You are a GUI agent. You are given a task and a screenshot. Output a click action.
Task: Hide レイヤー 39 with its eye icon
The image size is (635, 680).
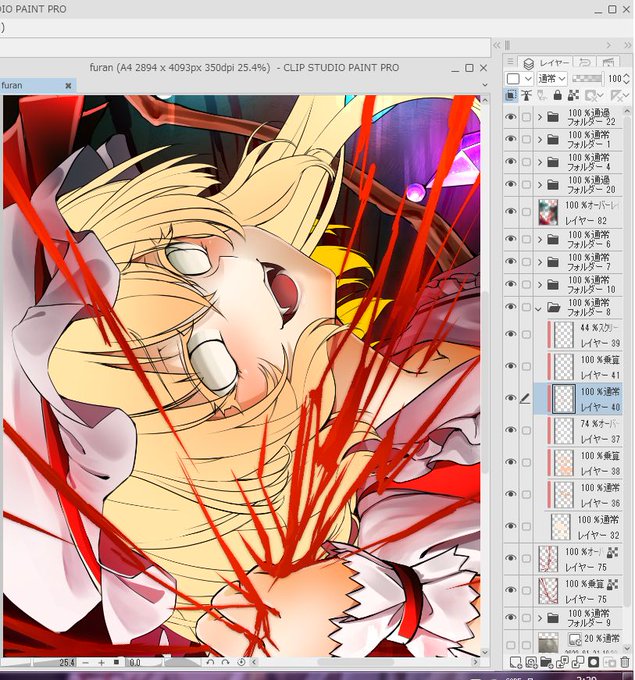click(511, 334)
